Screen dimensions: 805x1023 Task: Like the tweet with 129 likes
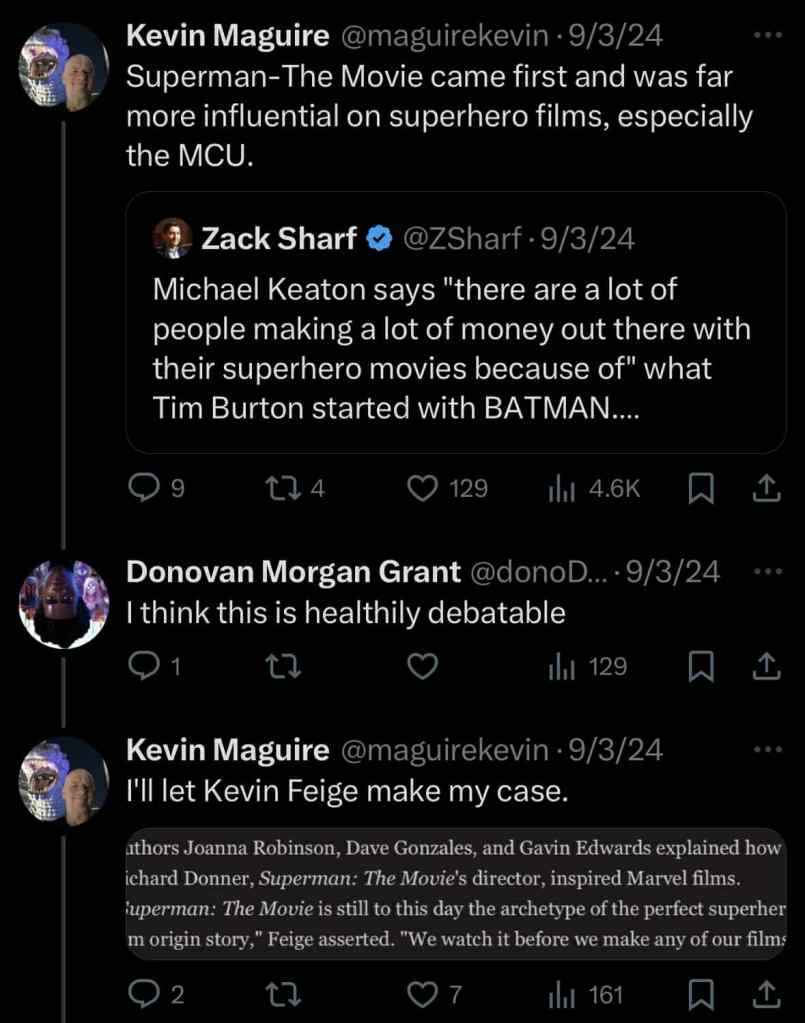tap(424, 488)
